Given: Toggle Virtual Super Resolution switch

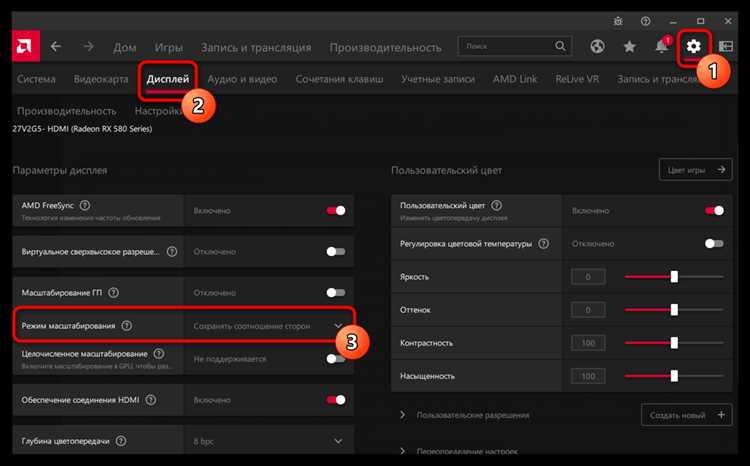Looking at the screenshot, I should 336,252.
